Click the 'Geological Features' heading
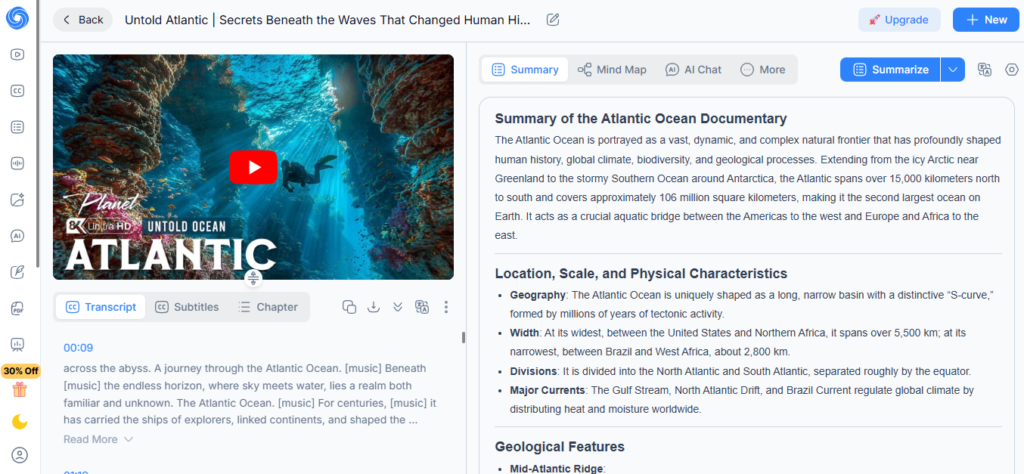The image size is (1024, 474). pyautogui.click(x=560, y=447)
